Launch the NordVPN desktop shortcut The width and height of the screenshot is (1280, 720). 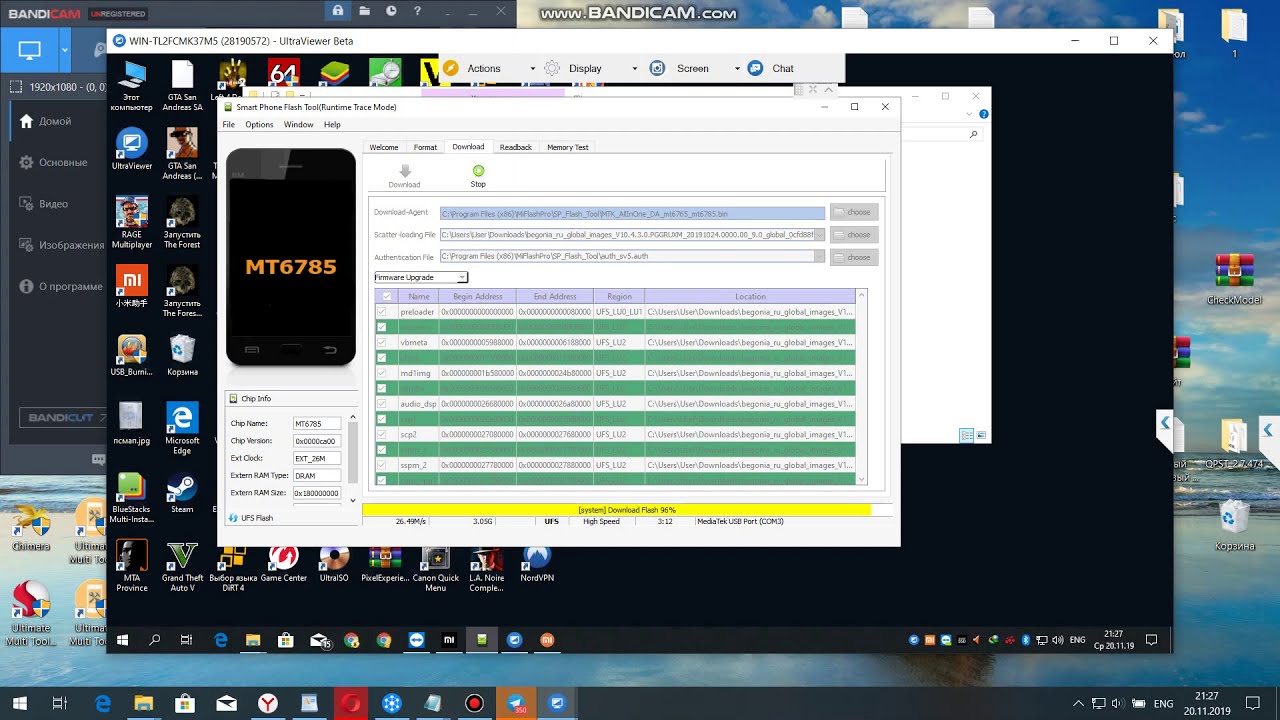537,564
